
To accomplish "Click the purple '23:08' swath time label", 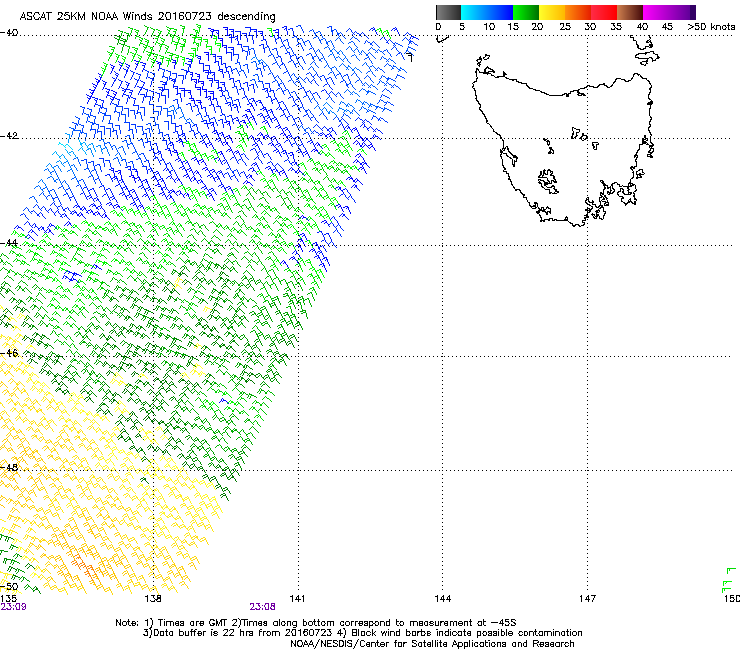I will coord(262,607).
